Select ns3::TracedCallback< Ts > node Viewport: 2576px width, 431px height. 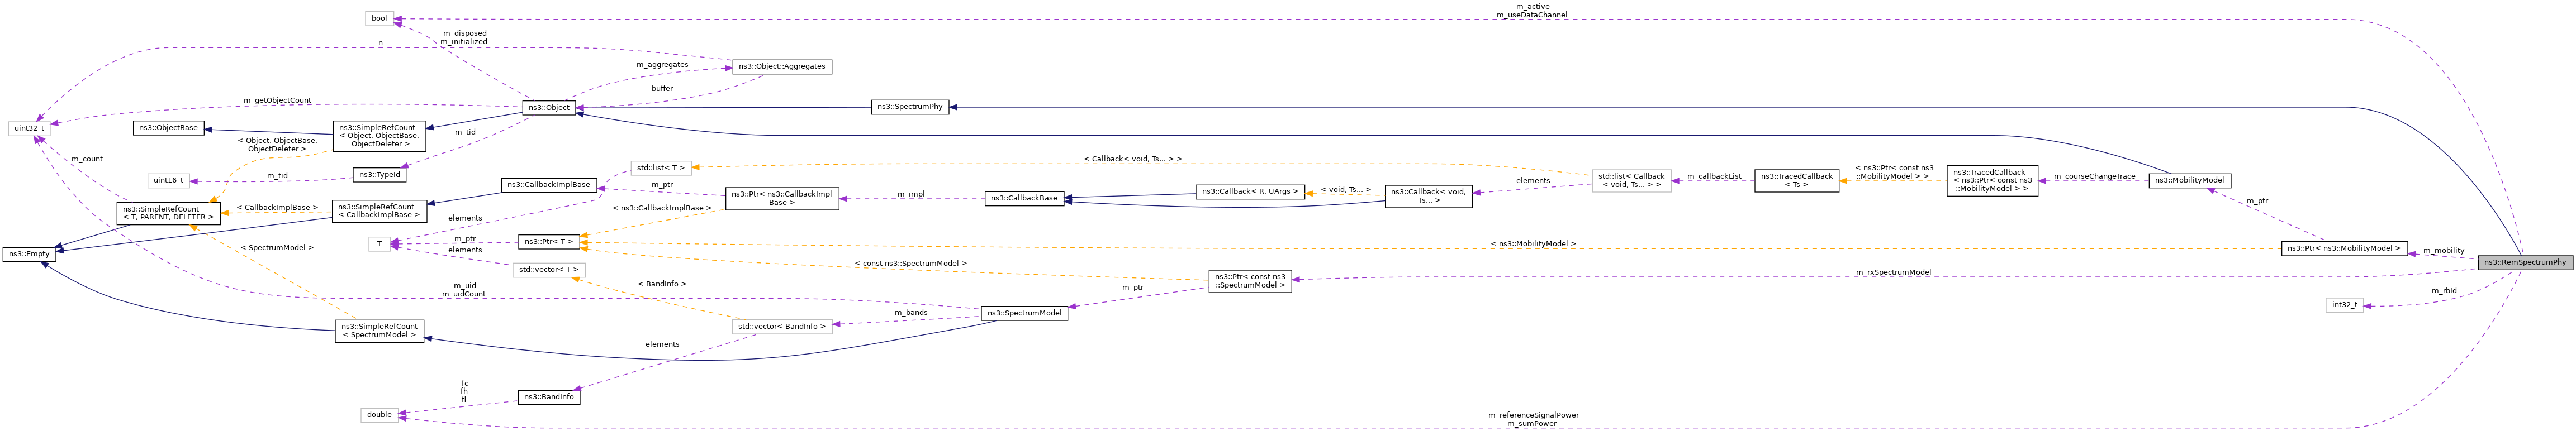1796,180
